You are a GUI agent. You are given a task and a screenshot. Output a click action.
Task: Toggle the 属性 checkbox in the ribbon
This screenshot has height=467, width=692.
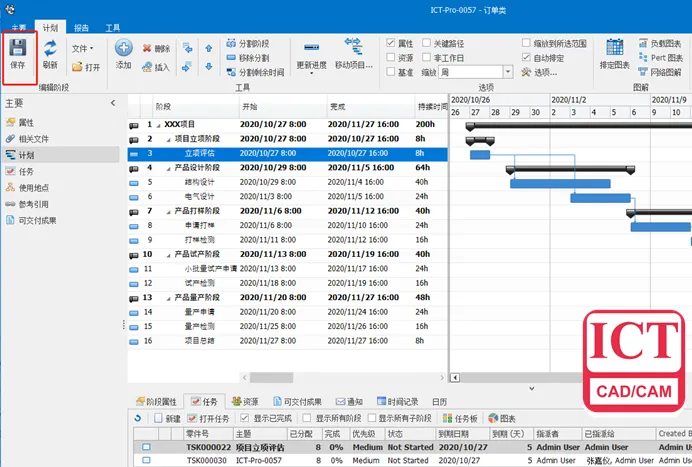tap(391, 44)
